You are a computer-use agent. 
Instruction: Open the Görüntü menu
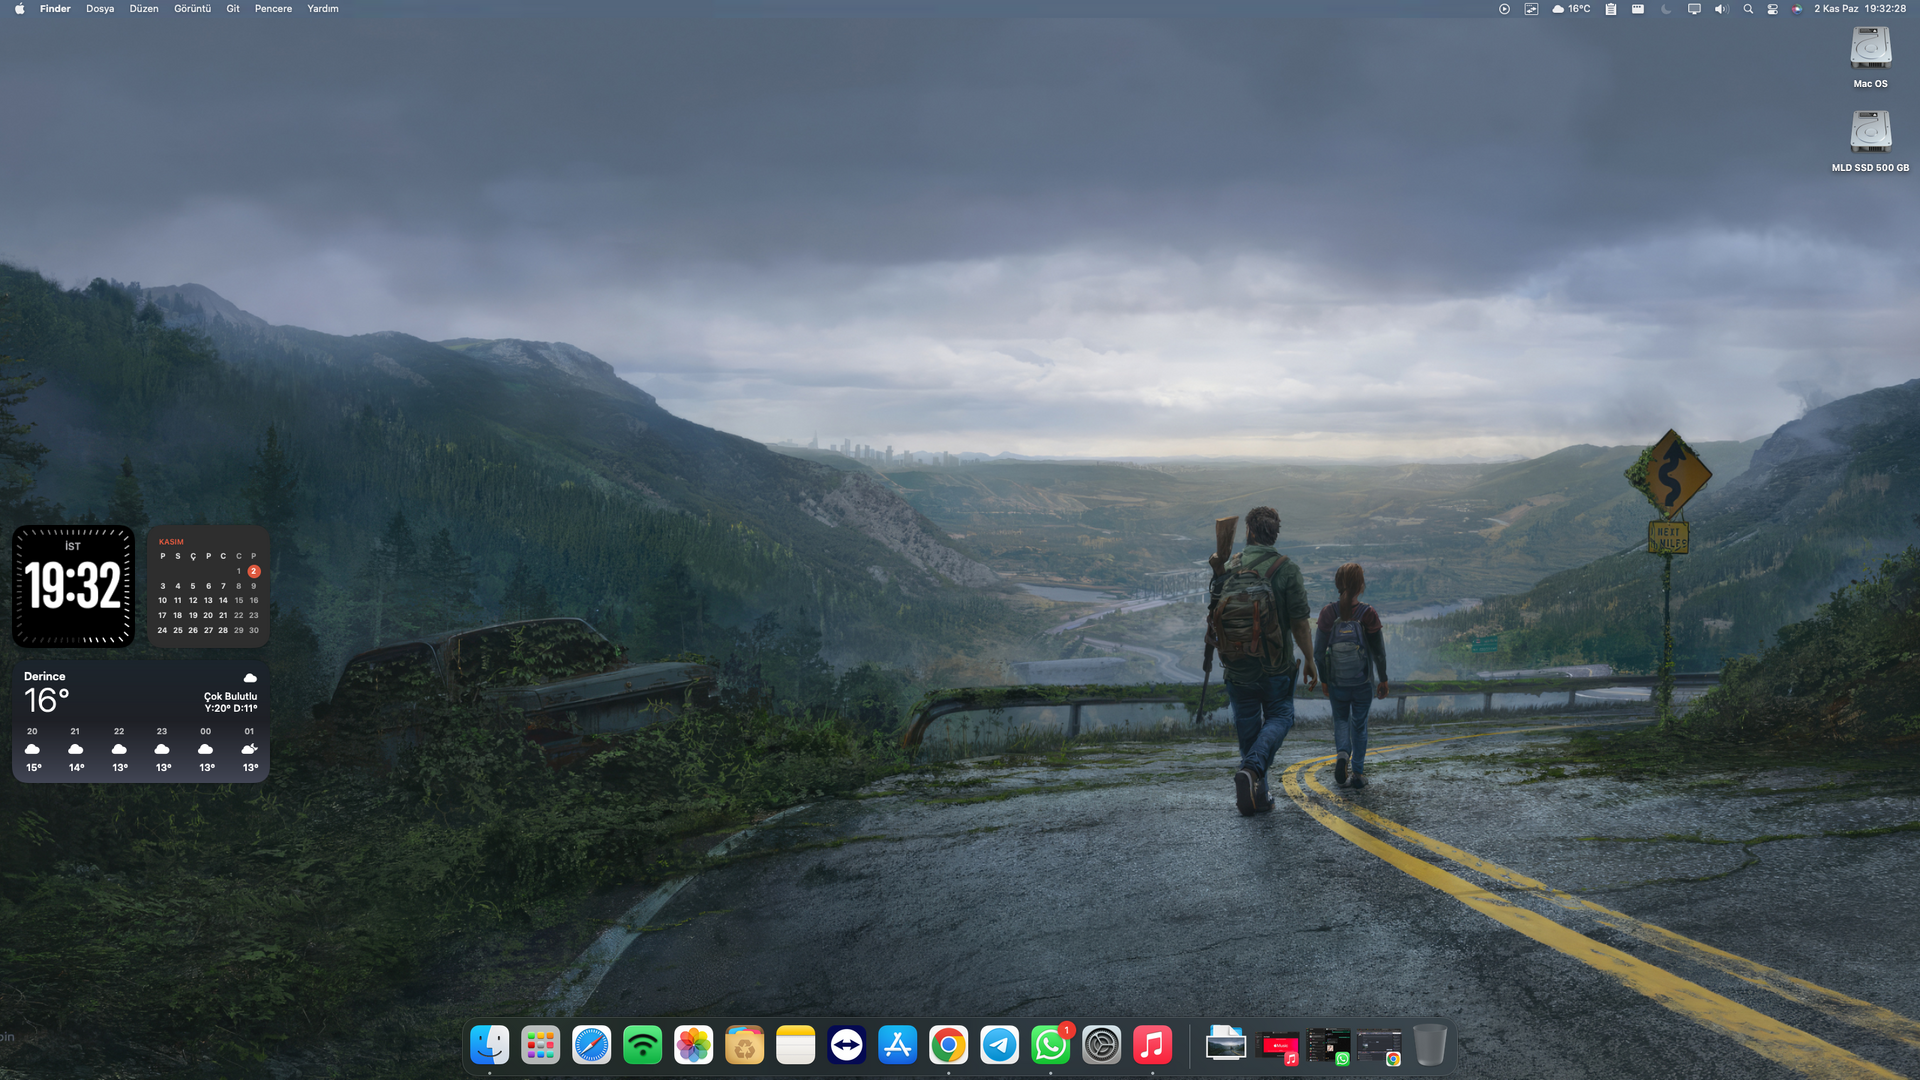point(192,9)
